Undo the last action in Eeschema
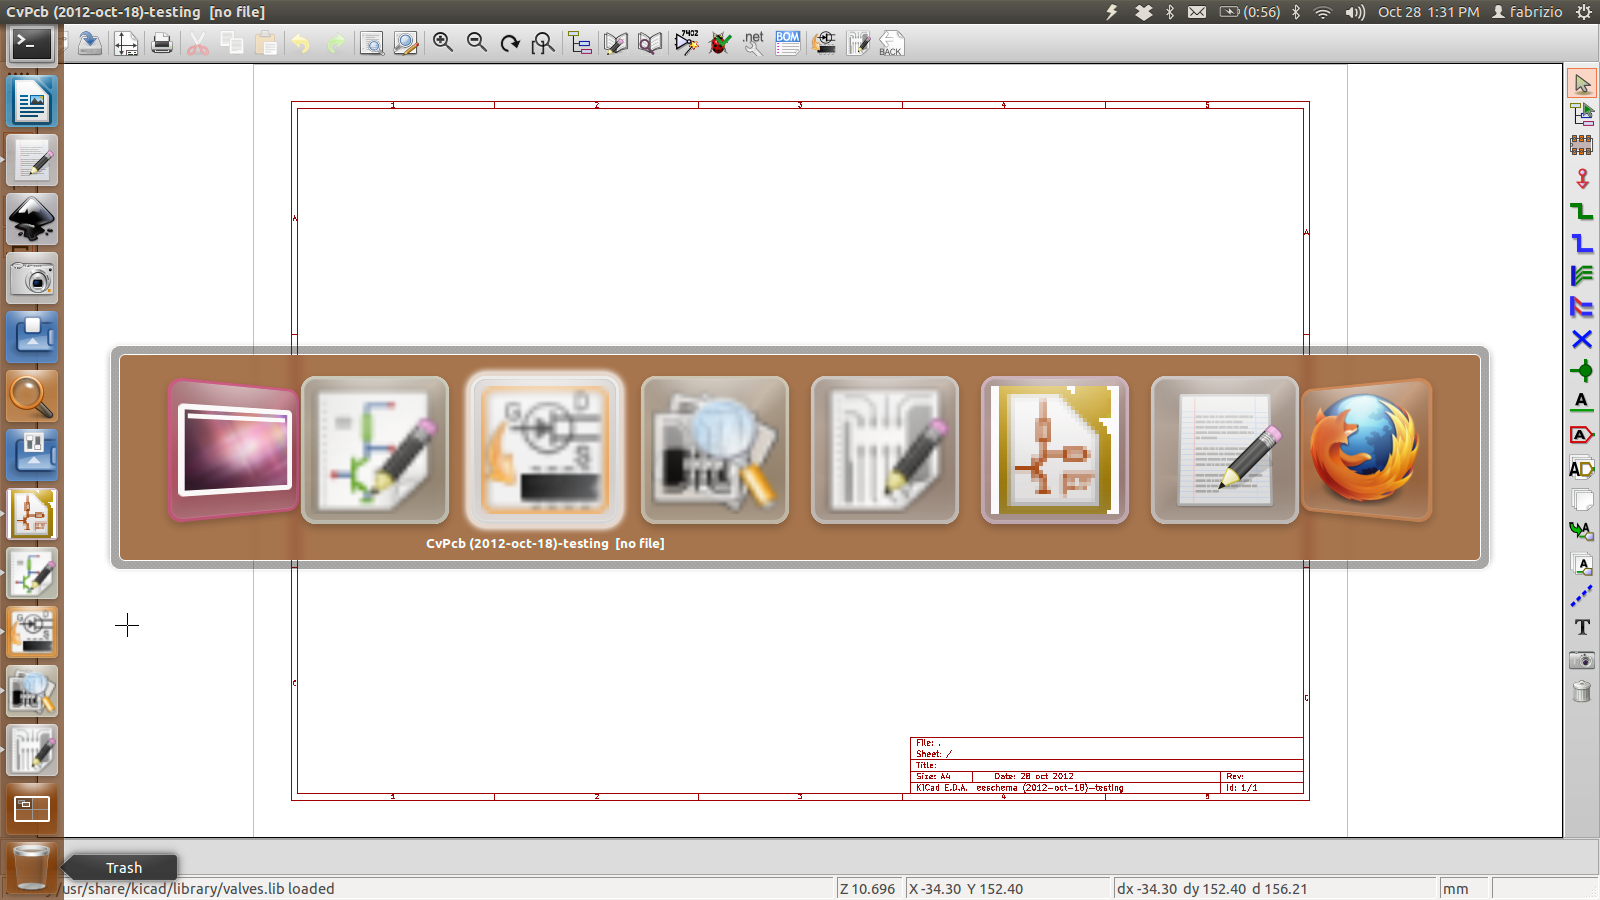This screenshot has width=1600, height=900. [x=301, y=43]
